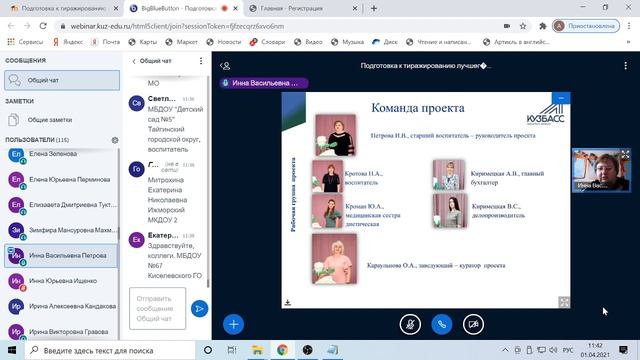Leave audio with the blue phone button
The width and height of the screenshot is (640, 360).
click(x=442, y=324)
